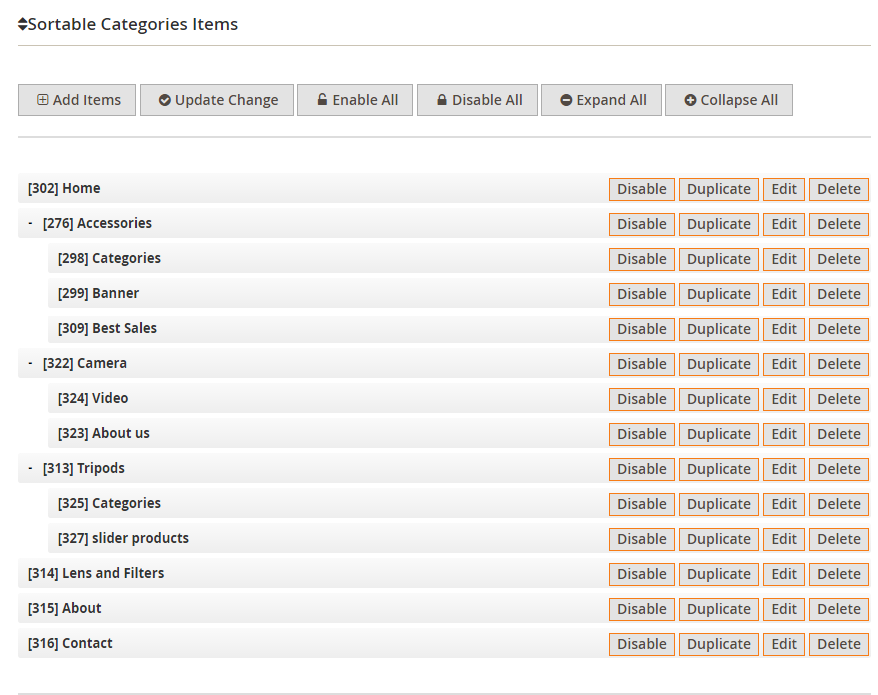Click the plus-circle icon on Collapse All
The image size is (878, 695).
(690, 100)
